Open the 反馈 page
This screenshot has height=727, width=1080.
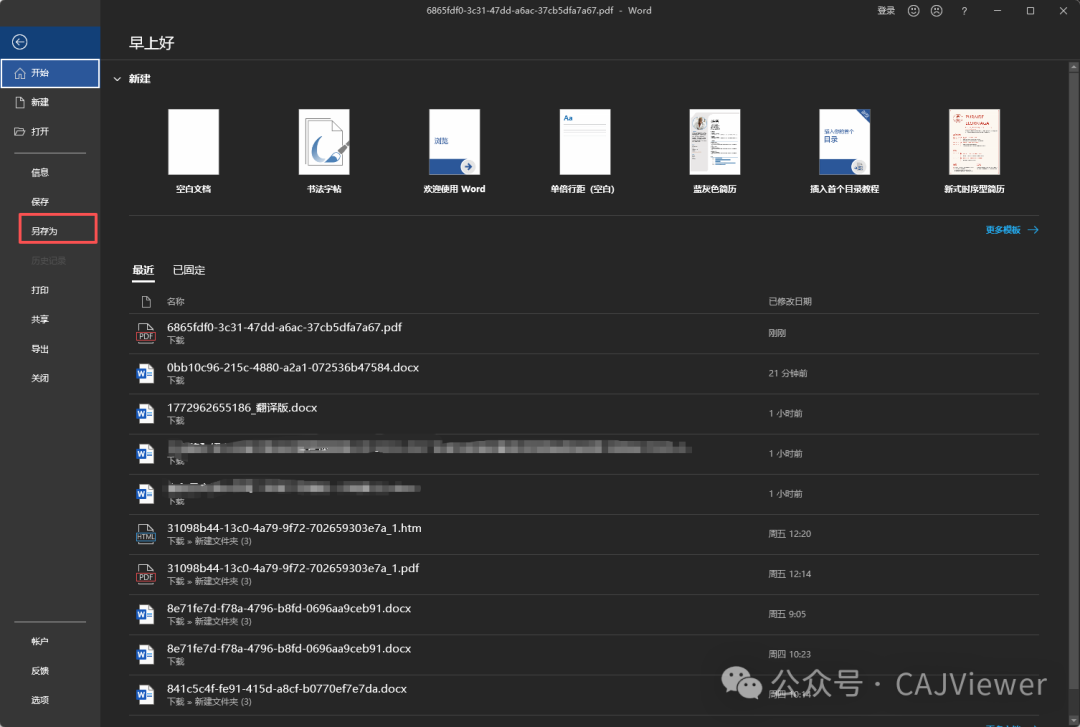click(x=40, y=670)
